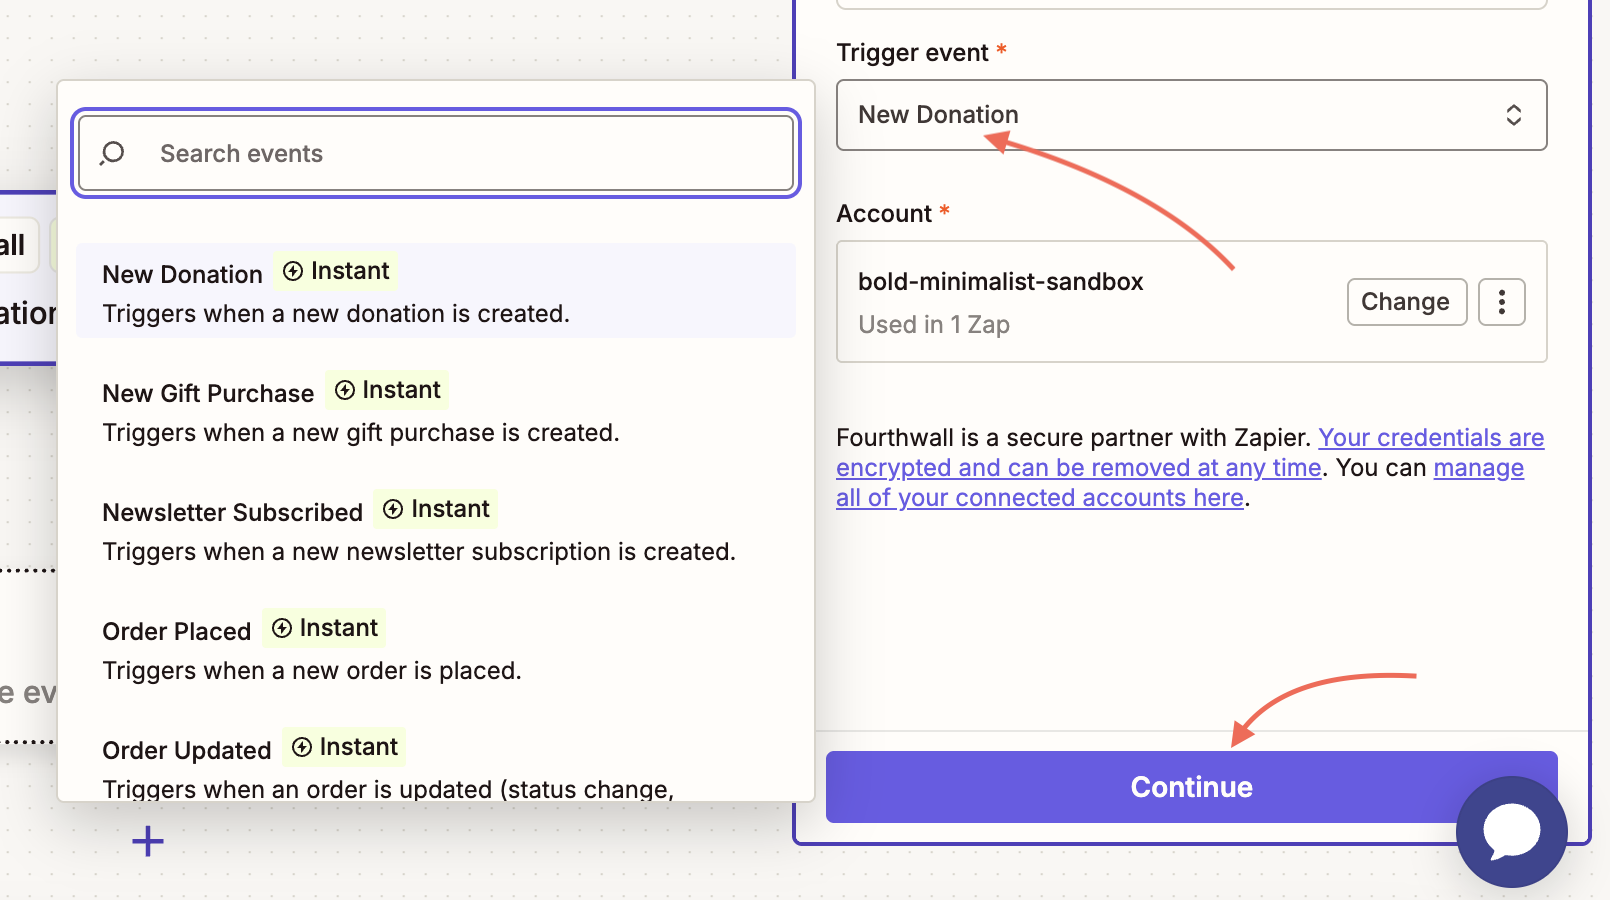Image resolution: width=1610 pixels, height=900 pixels.
Task: Click the Instant badge beside Order Placed
Action: point(324,628)
